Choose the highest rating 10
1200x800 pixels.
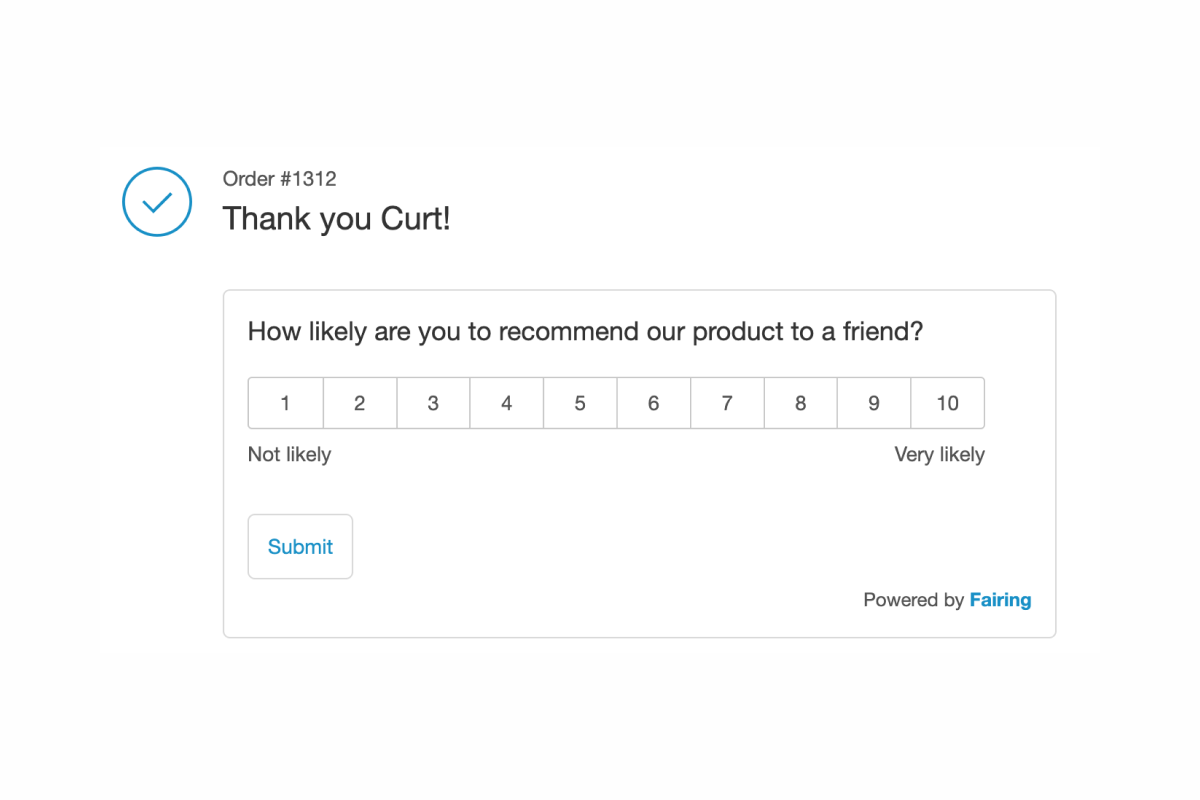point(947,403)
